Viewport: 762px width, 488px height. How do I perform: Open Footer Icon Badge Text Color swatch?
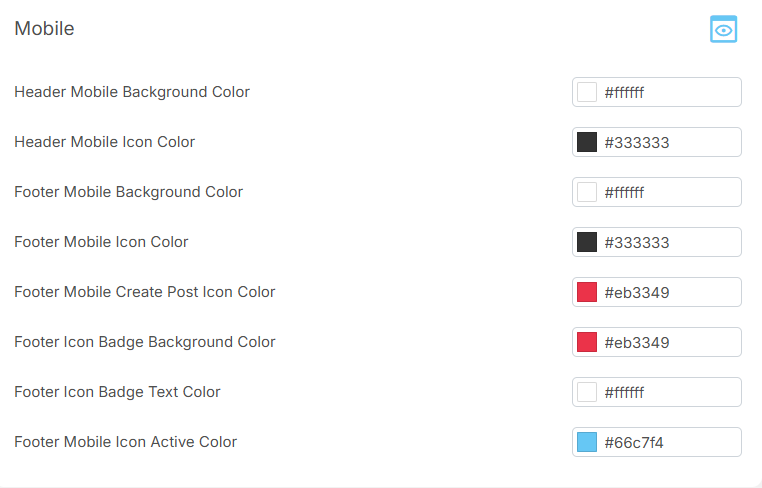tap(587, 392)
